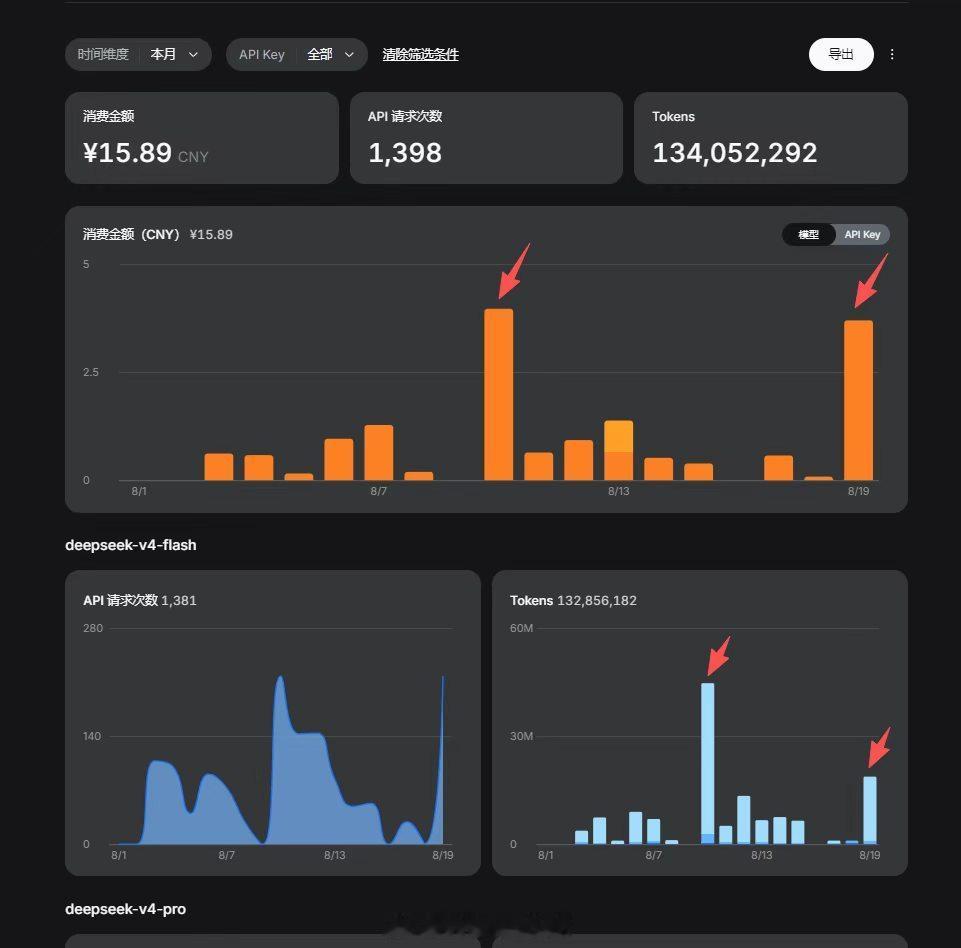Image resolution: width=961 pixels, height=948 pixels.
Task: Click the 导出 export button
Action: click(x=841, y=55)
